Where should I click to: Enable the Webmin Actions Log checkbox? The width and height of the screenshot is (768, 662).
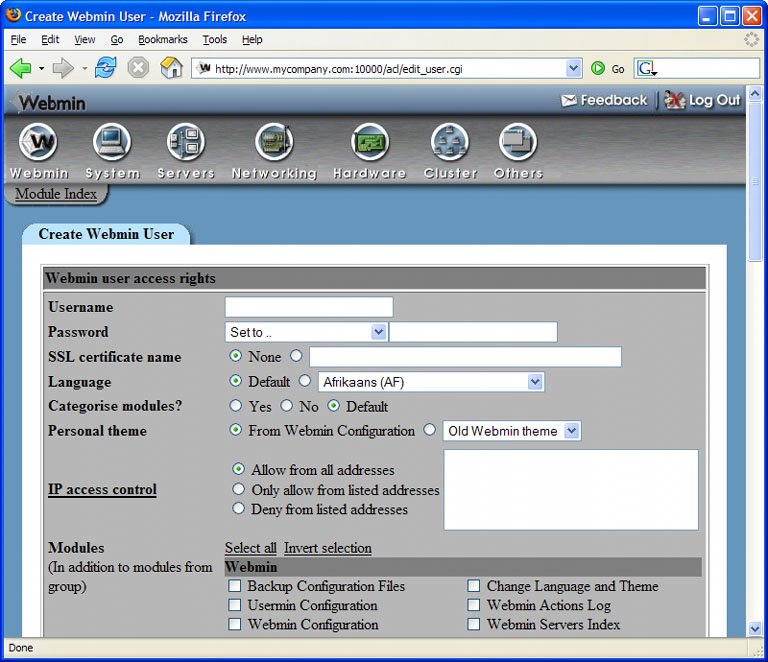click(474, 606)
